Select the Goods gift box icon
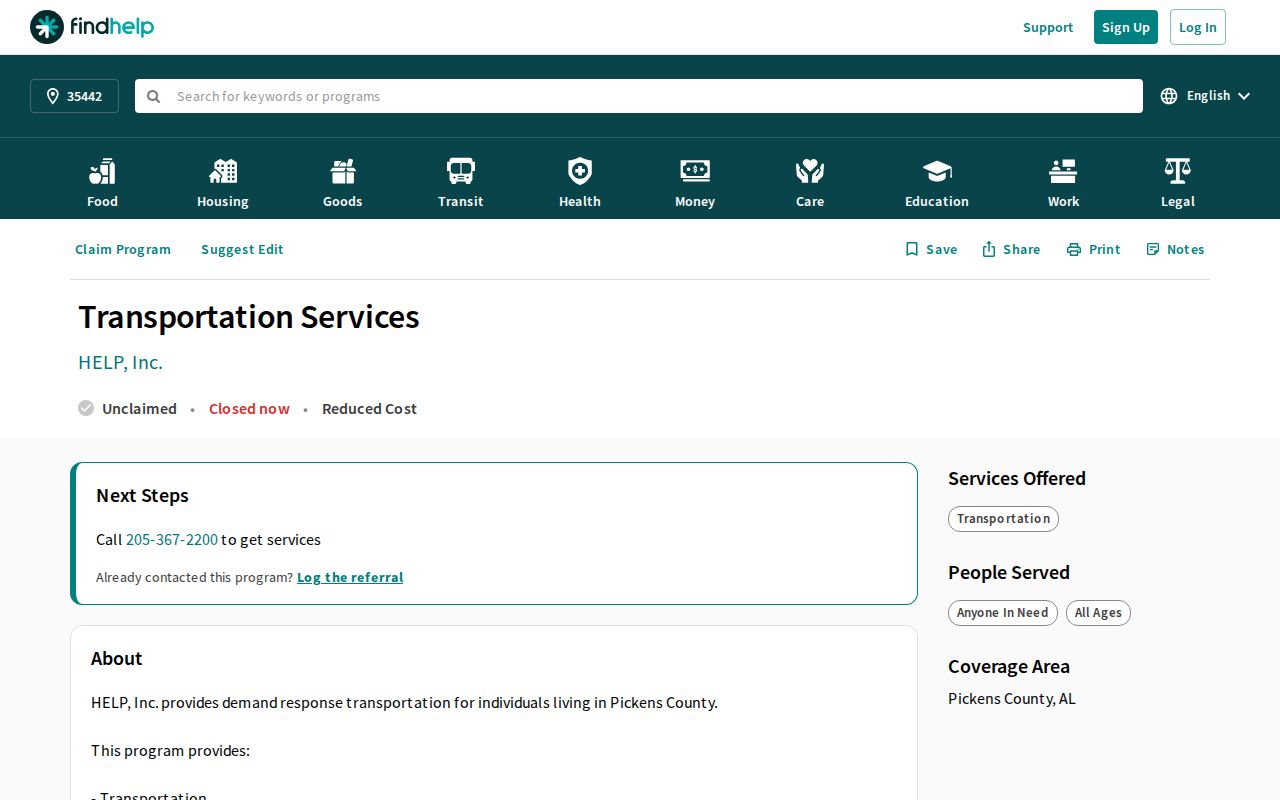 [x=343, y=172]
